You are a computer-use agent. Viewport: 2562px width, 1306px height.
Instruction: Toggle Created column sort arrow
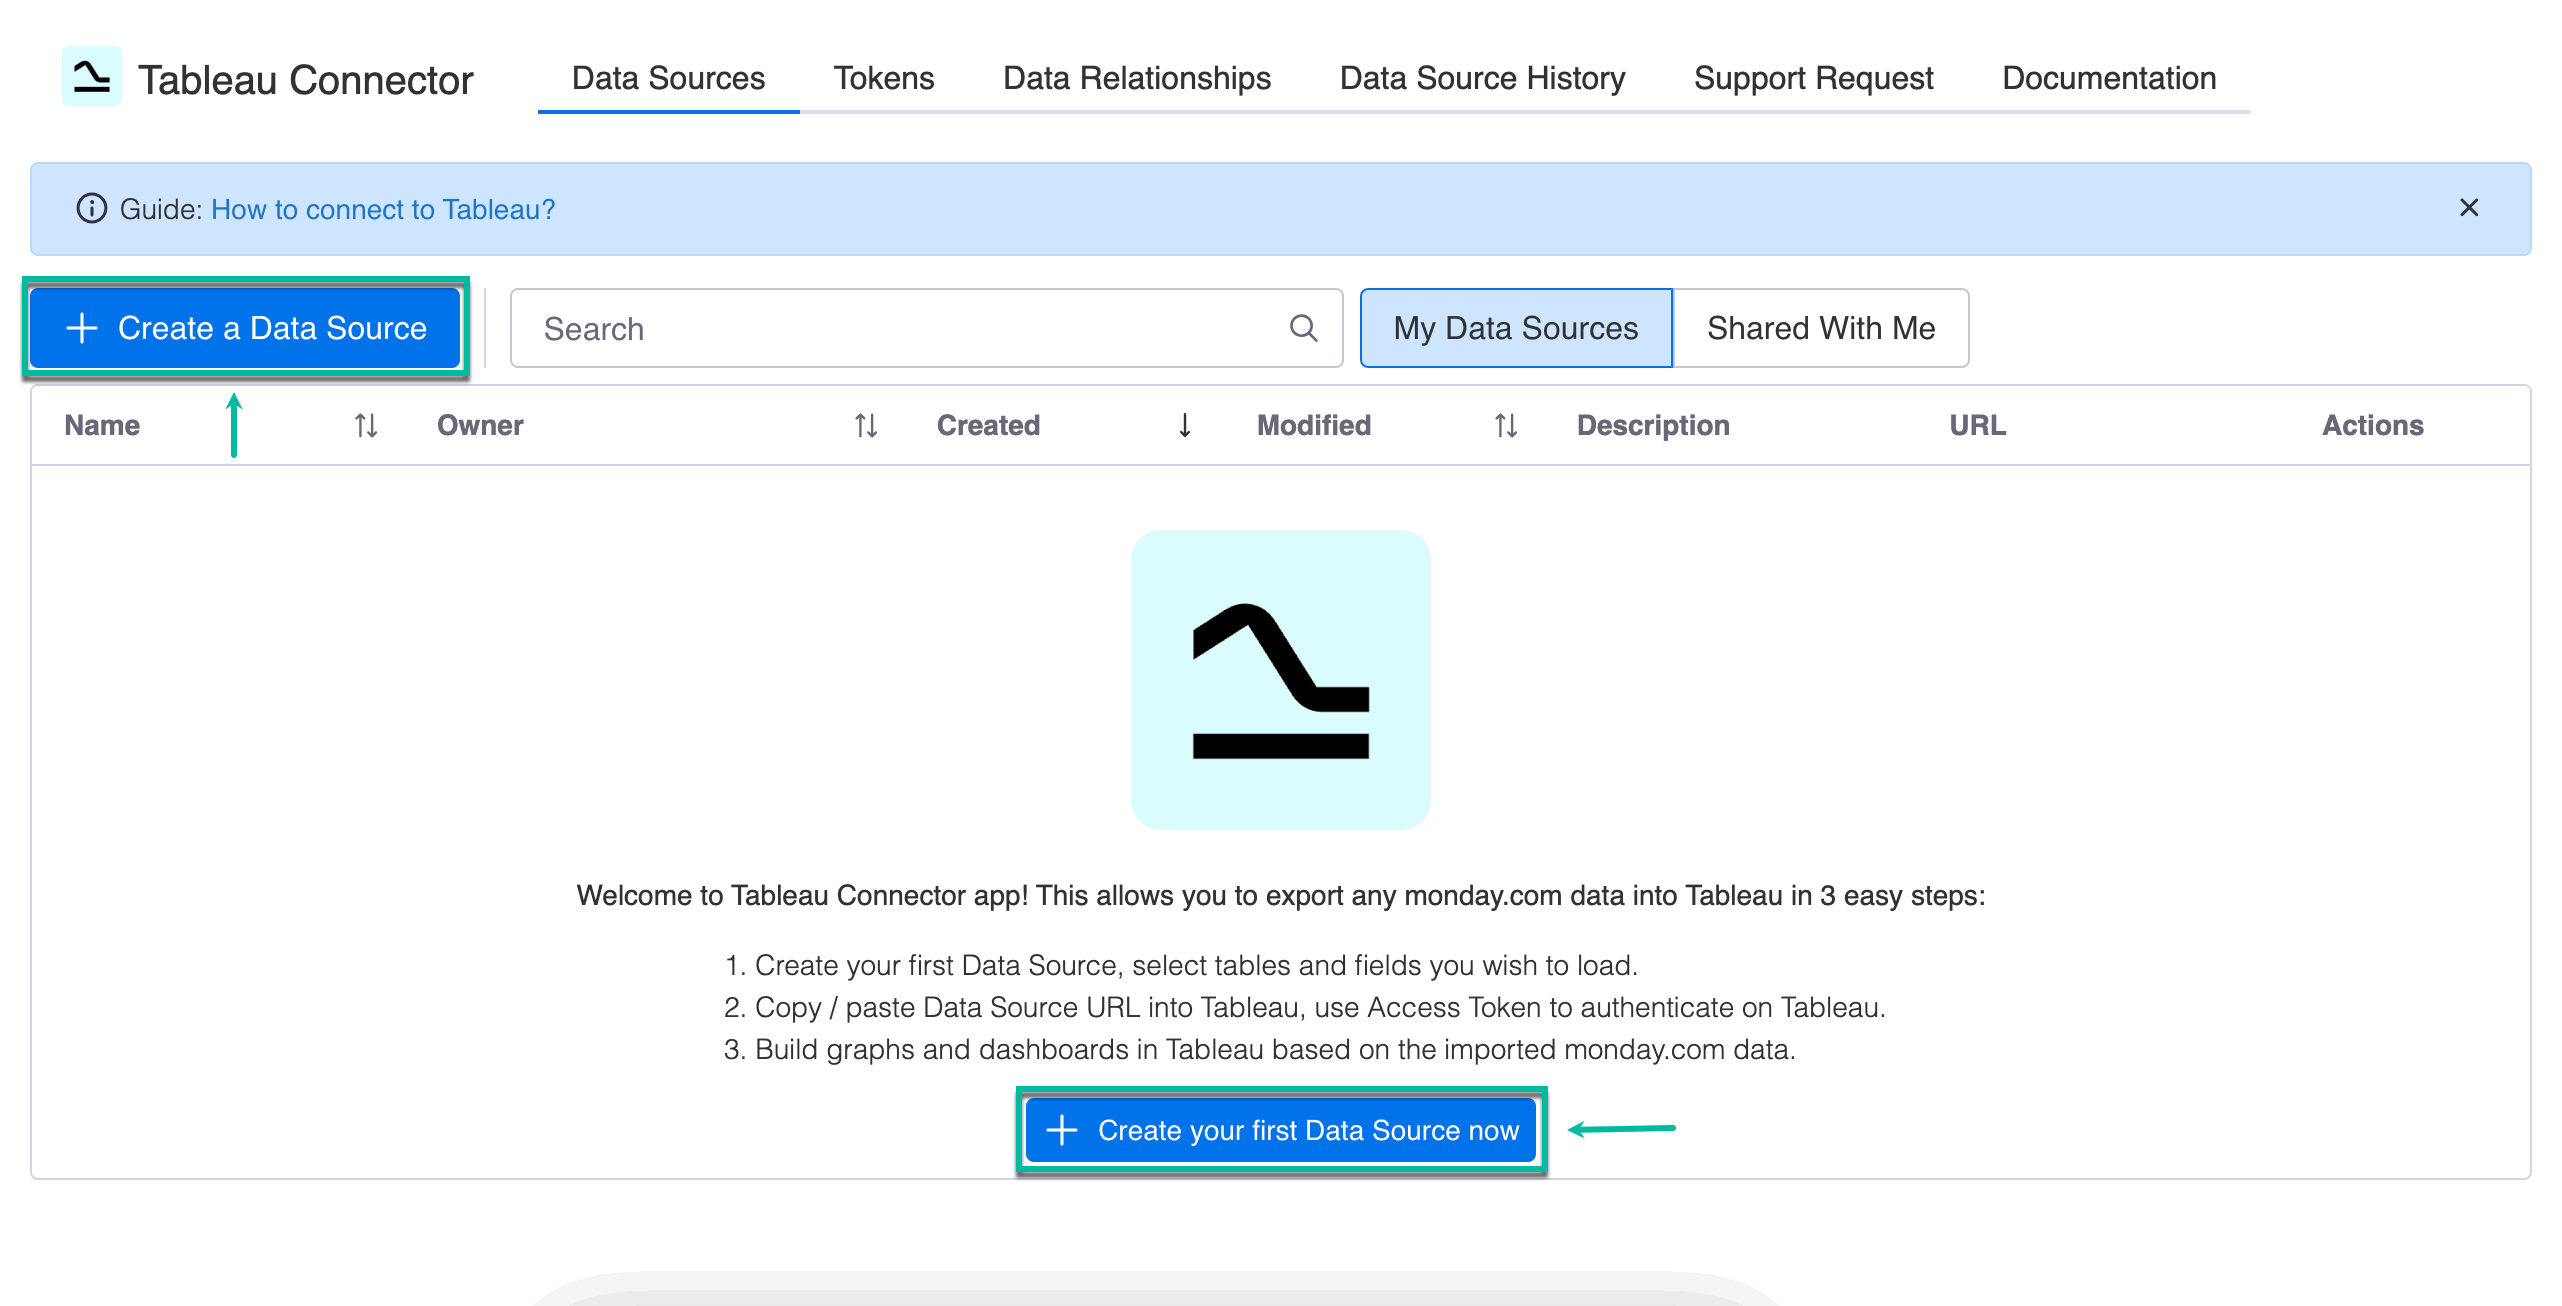[1184, 426]
